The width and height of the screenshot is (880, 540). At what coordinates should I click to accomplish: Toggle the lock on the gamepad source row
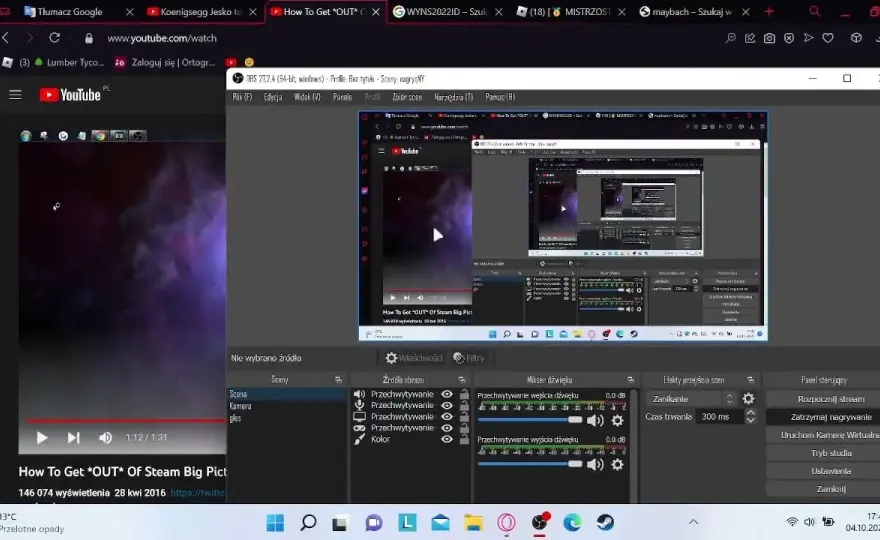464,428
